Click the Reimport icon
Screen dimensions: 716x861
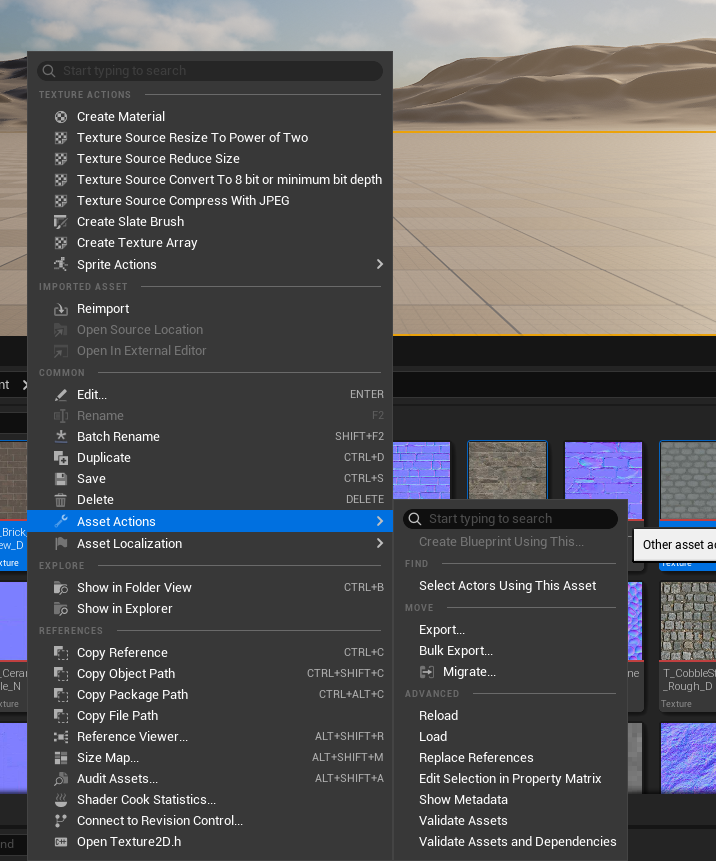click(x=61, y=309)
